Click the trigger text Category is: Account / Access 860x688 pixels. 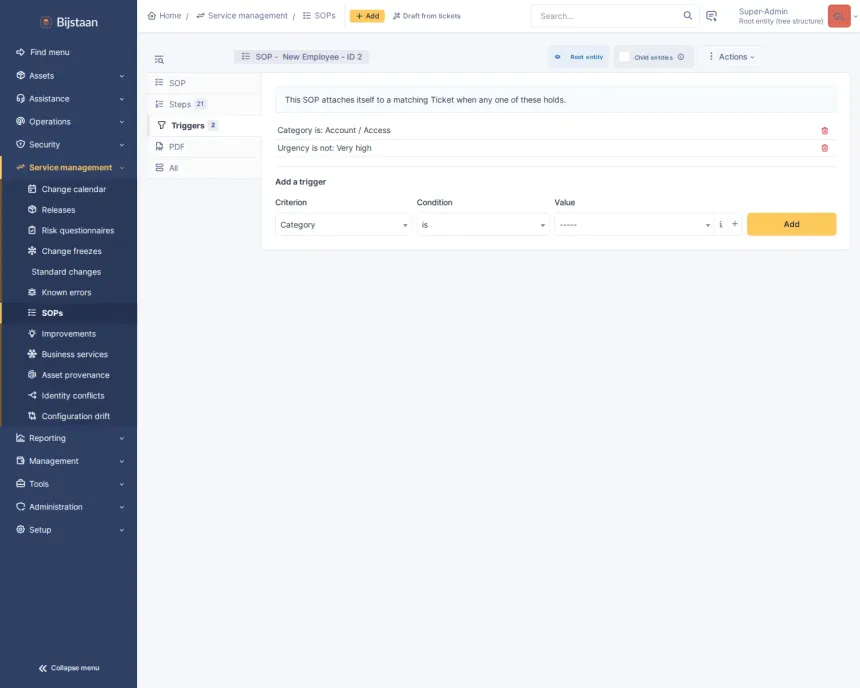pos(333,130)
